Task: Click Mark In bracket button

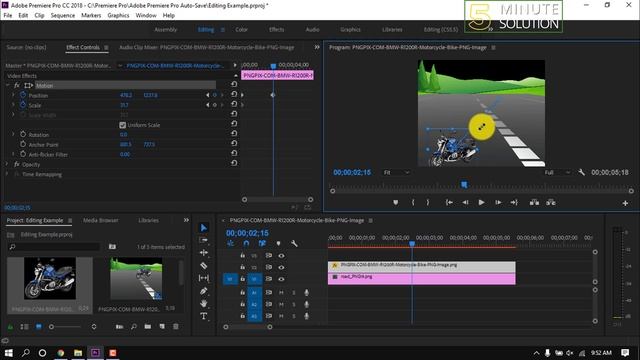Action: (413, 202)
